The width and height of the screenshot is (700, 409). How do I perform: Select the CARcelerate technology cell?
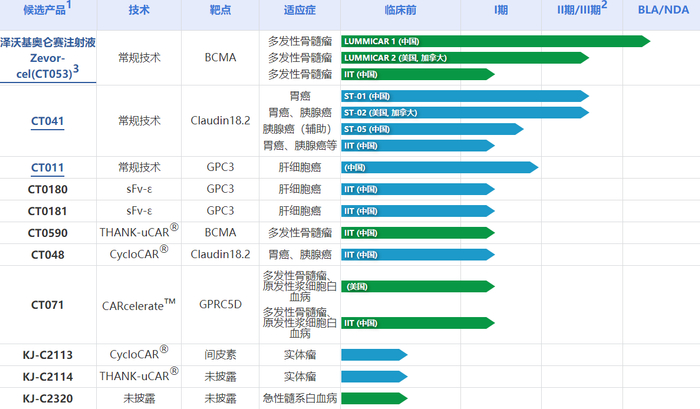tap(139, 305)
